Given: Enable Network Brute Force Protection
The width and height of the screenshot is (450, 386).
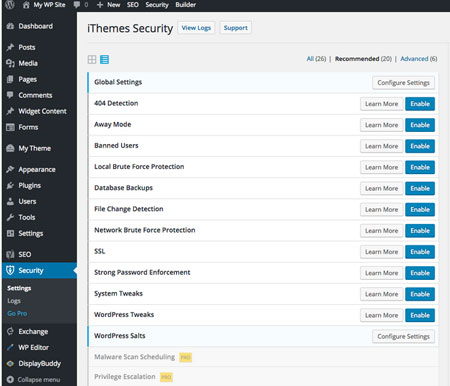Looking at the screenshot, I should [x=420, y=231].
